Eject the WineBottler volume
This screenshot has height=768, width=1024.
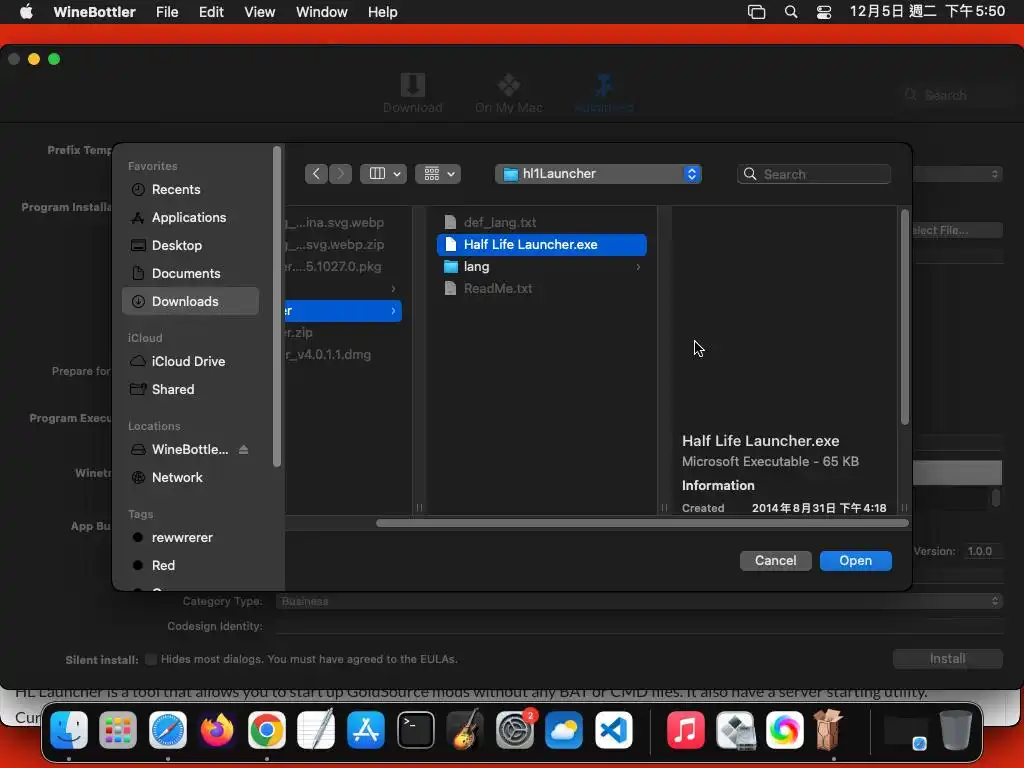(244, 450)
